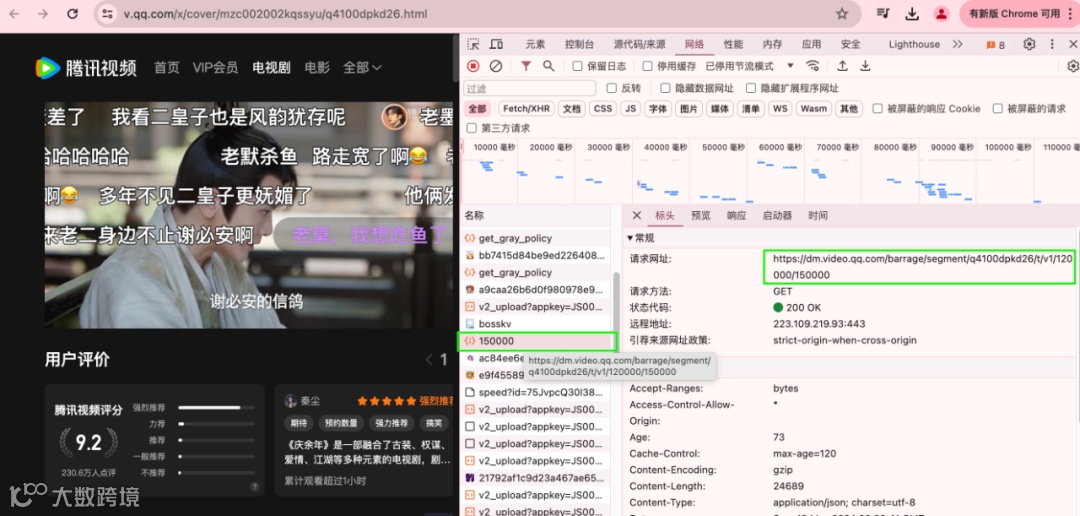The width and height of the screenshot is (1080, 516).
Task: Open the 元素 DevTools tab
Action: (x=535, y=44)
